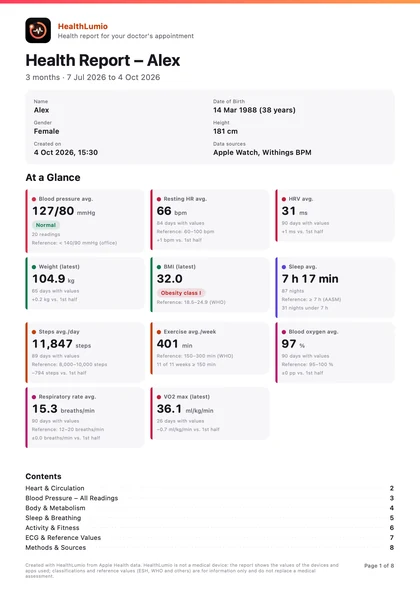Click 'Reference: 18.5–24.9 (WHO)' text

[x=191, y=302]
